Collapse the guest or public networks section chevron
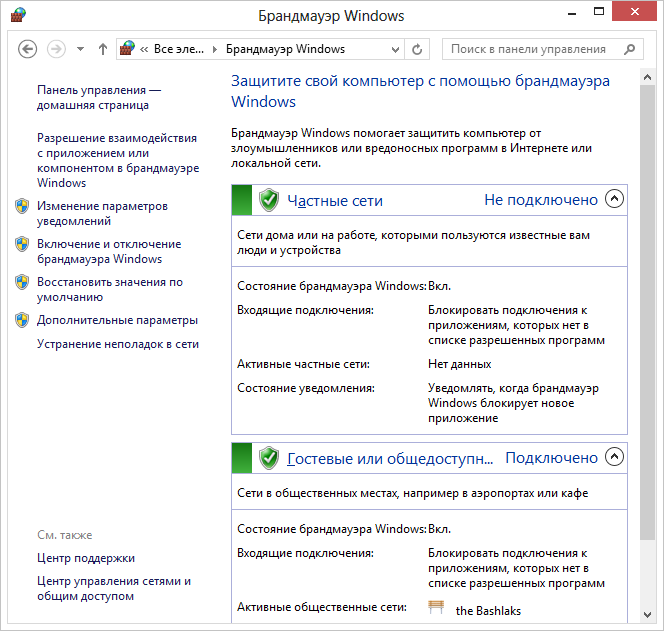Image resolution: width=664 pixels, height=631 pixels. coord(614,456)
